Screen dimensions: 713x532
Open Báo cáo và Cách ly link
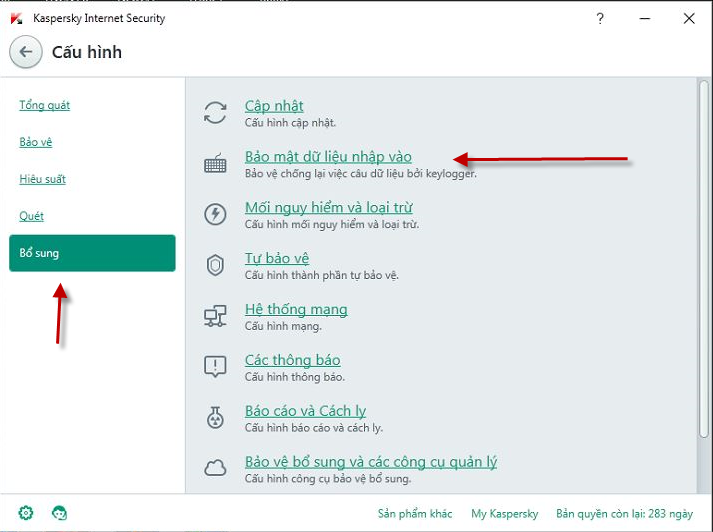click(306, 411)
